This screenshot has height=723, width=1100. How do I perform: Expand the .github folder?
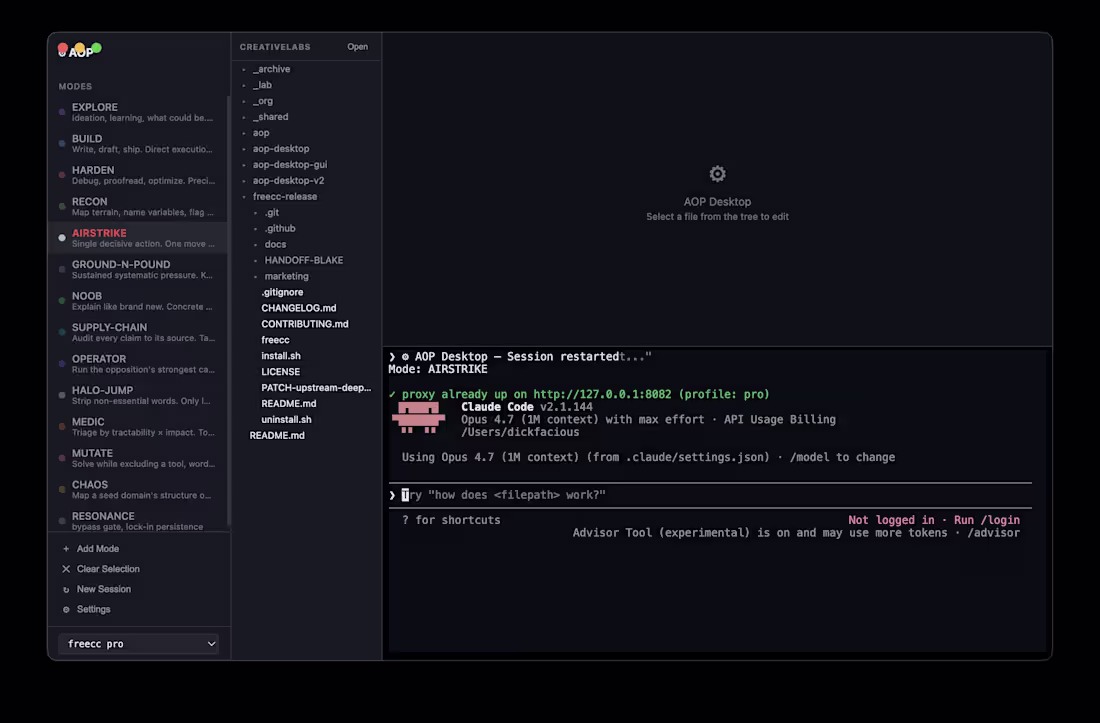click(x=307, y=229)
